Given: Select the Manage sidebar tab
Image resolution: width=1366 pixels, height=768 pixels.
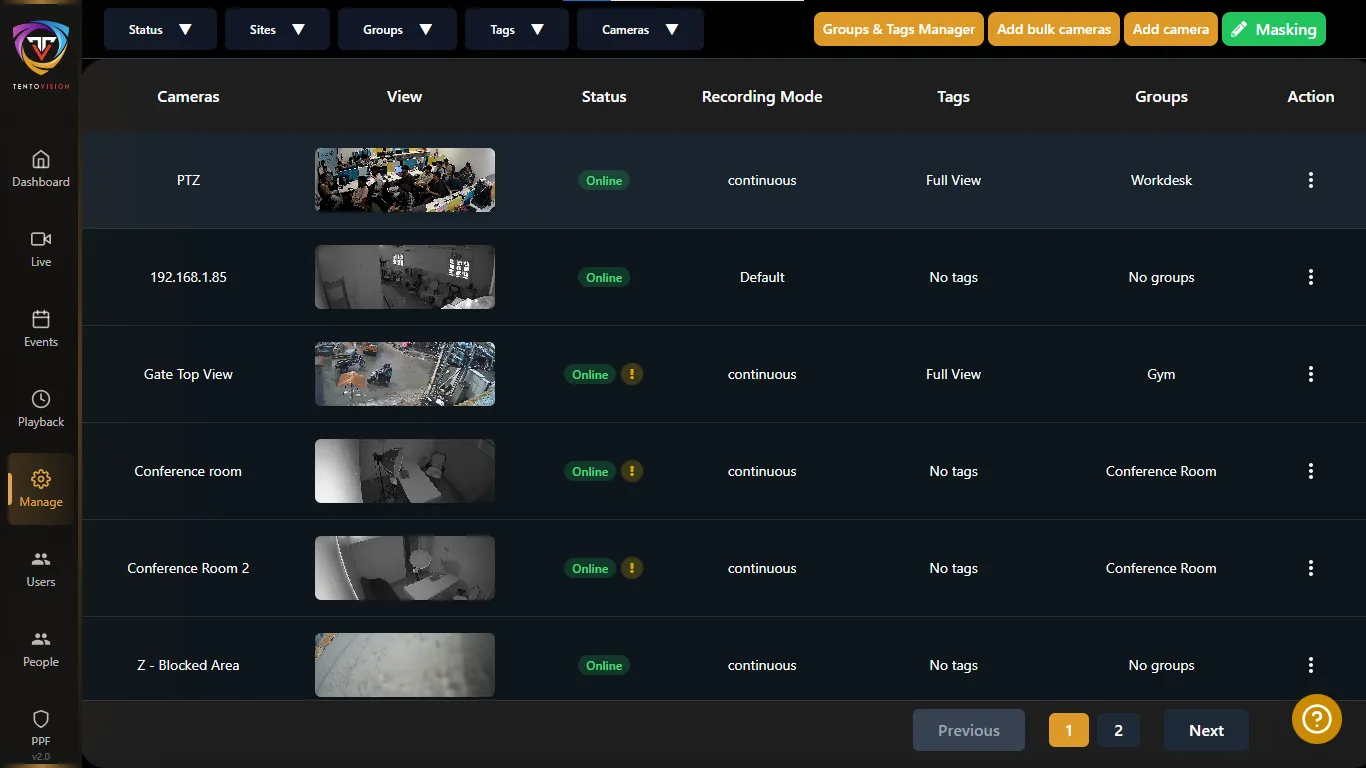Looking at the screenshot, I should tap(41, 488).
